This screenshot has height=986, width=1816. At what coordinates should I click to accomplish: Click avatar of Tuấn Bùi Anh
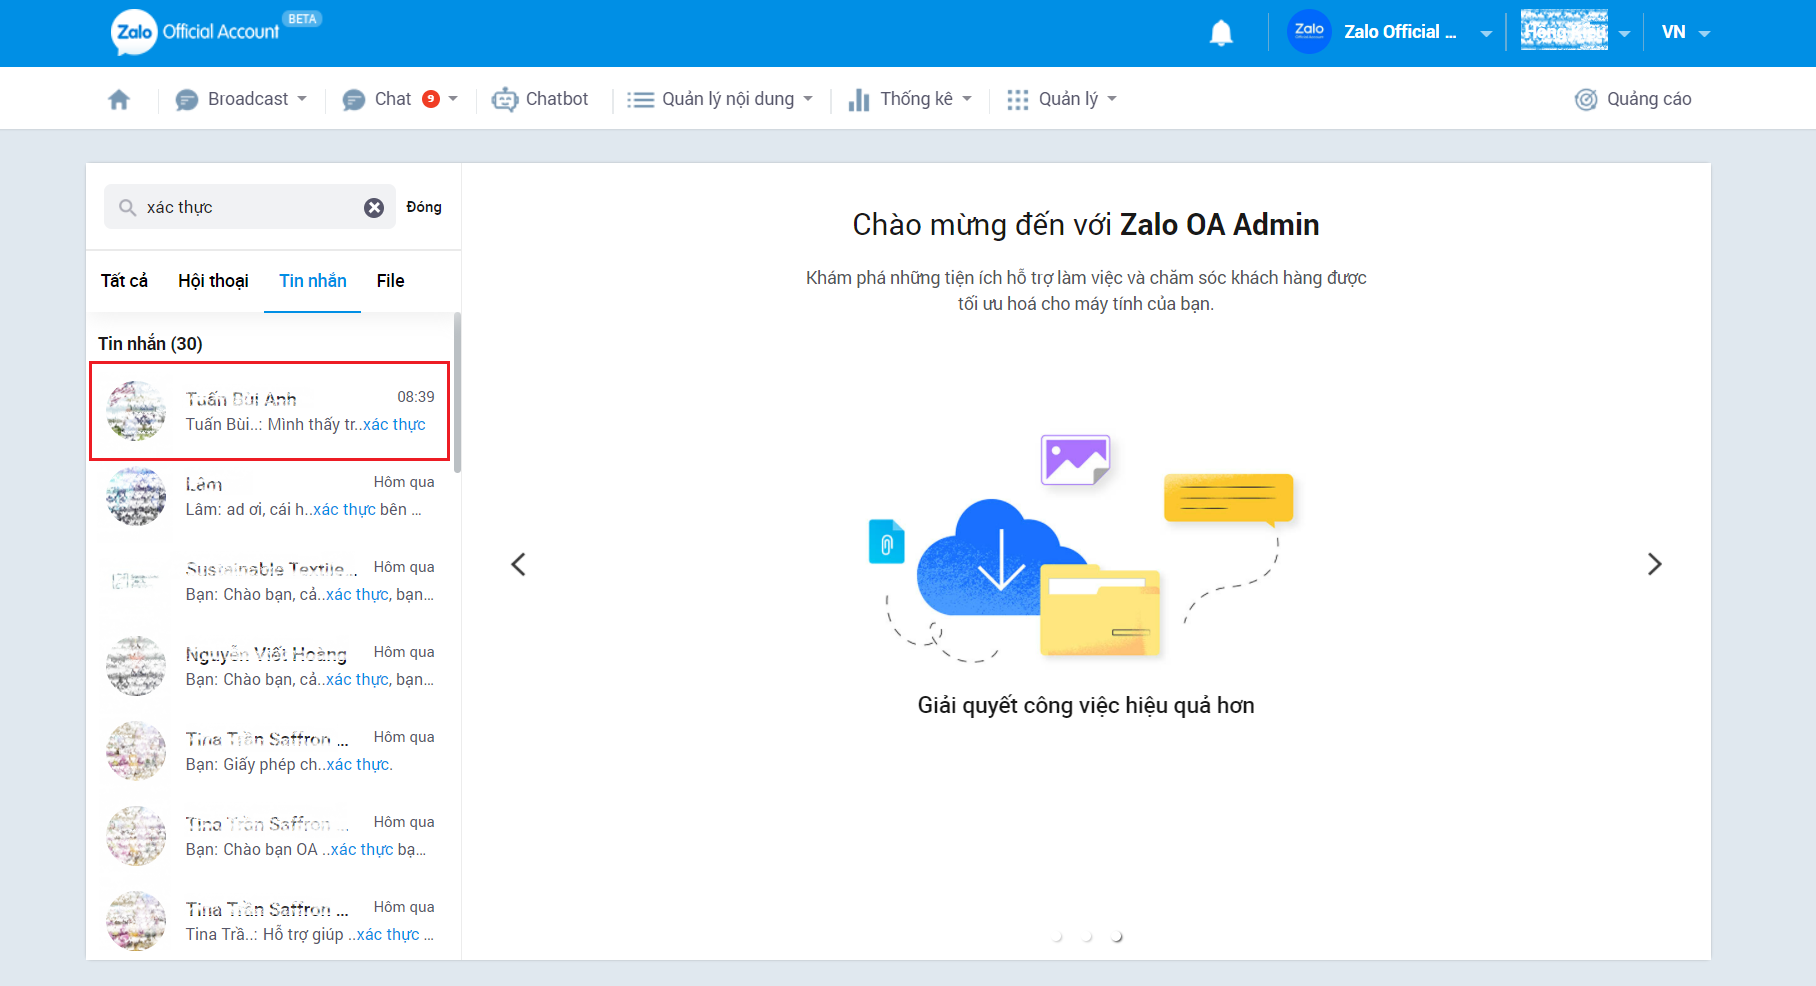click(136, 411)
